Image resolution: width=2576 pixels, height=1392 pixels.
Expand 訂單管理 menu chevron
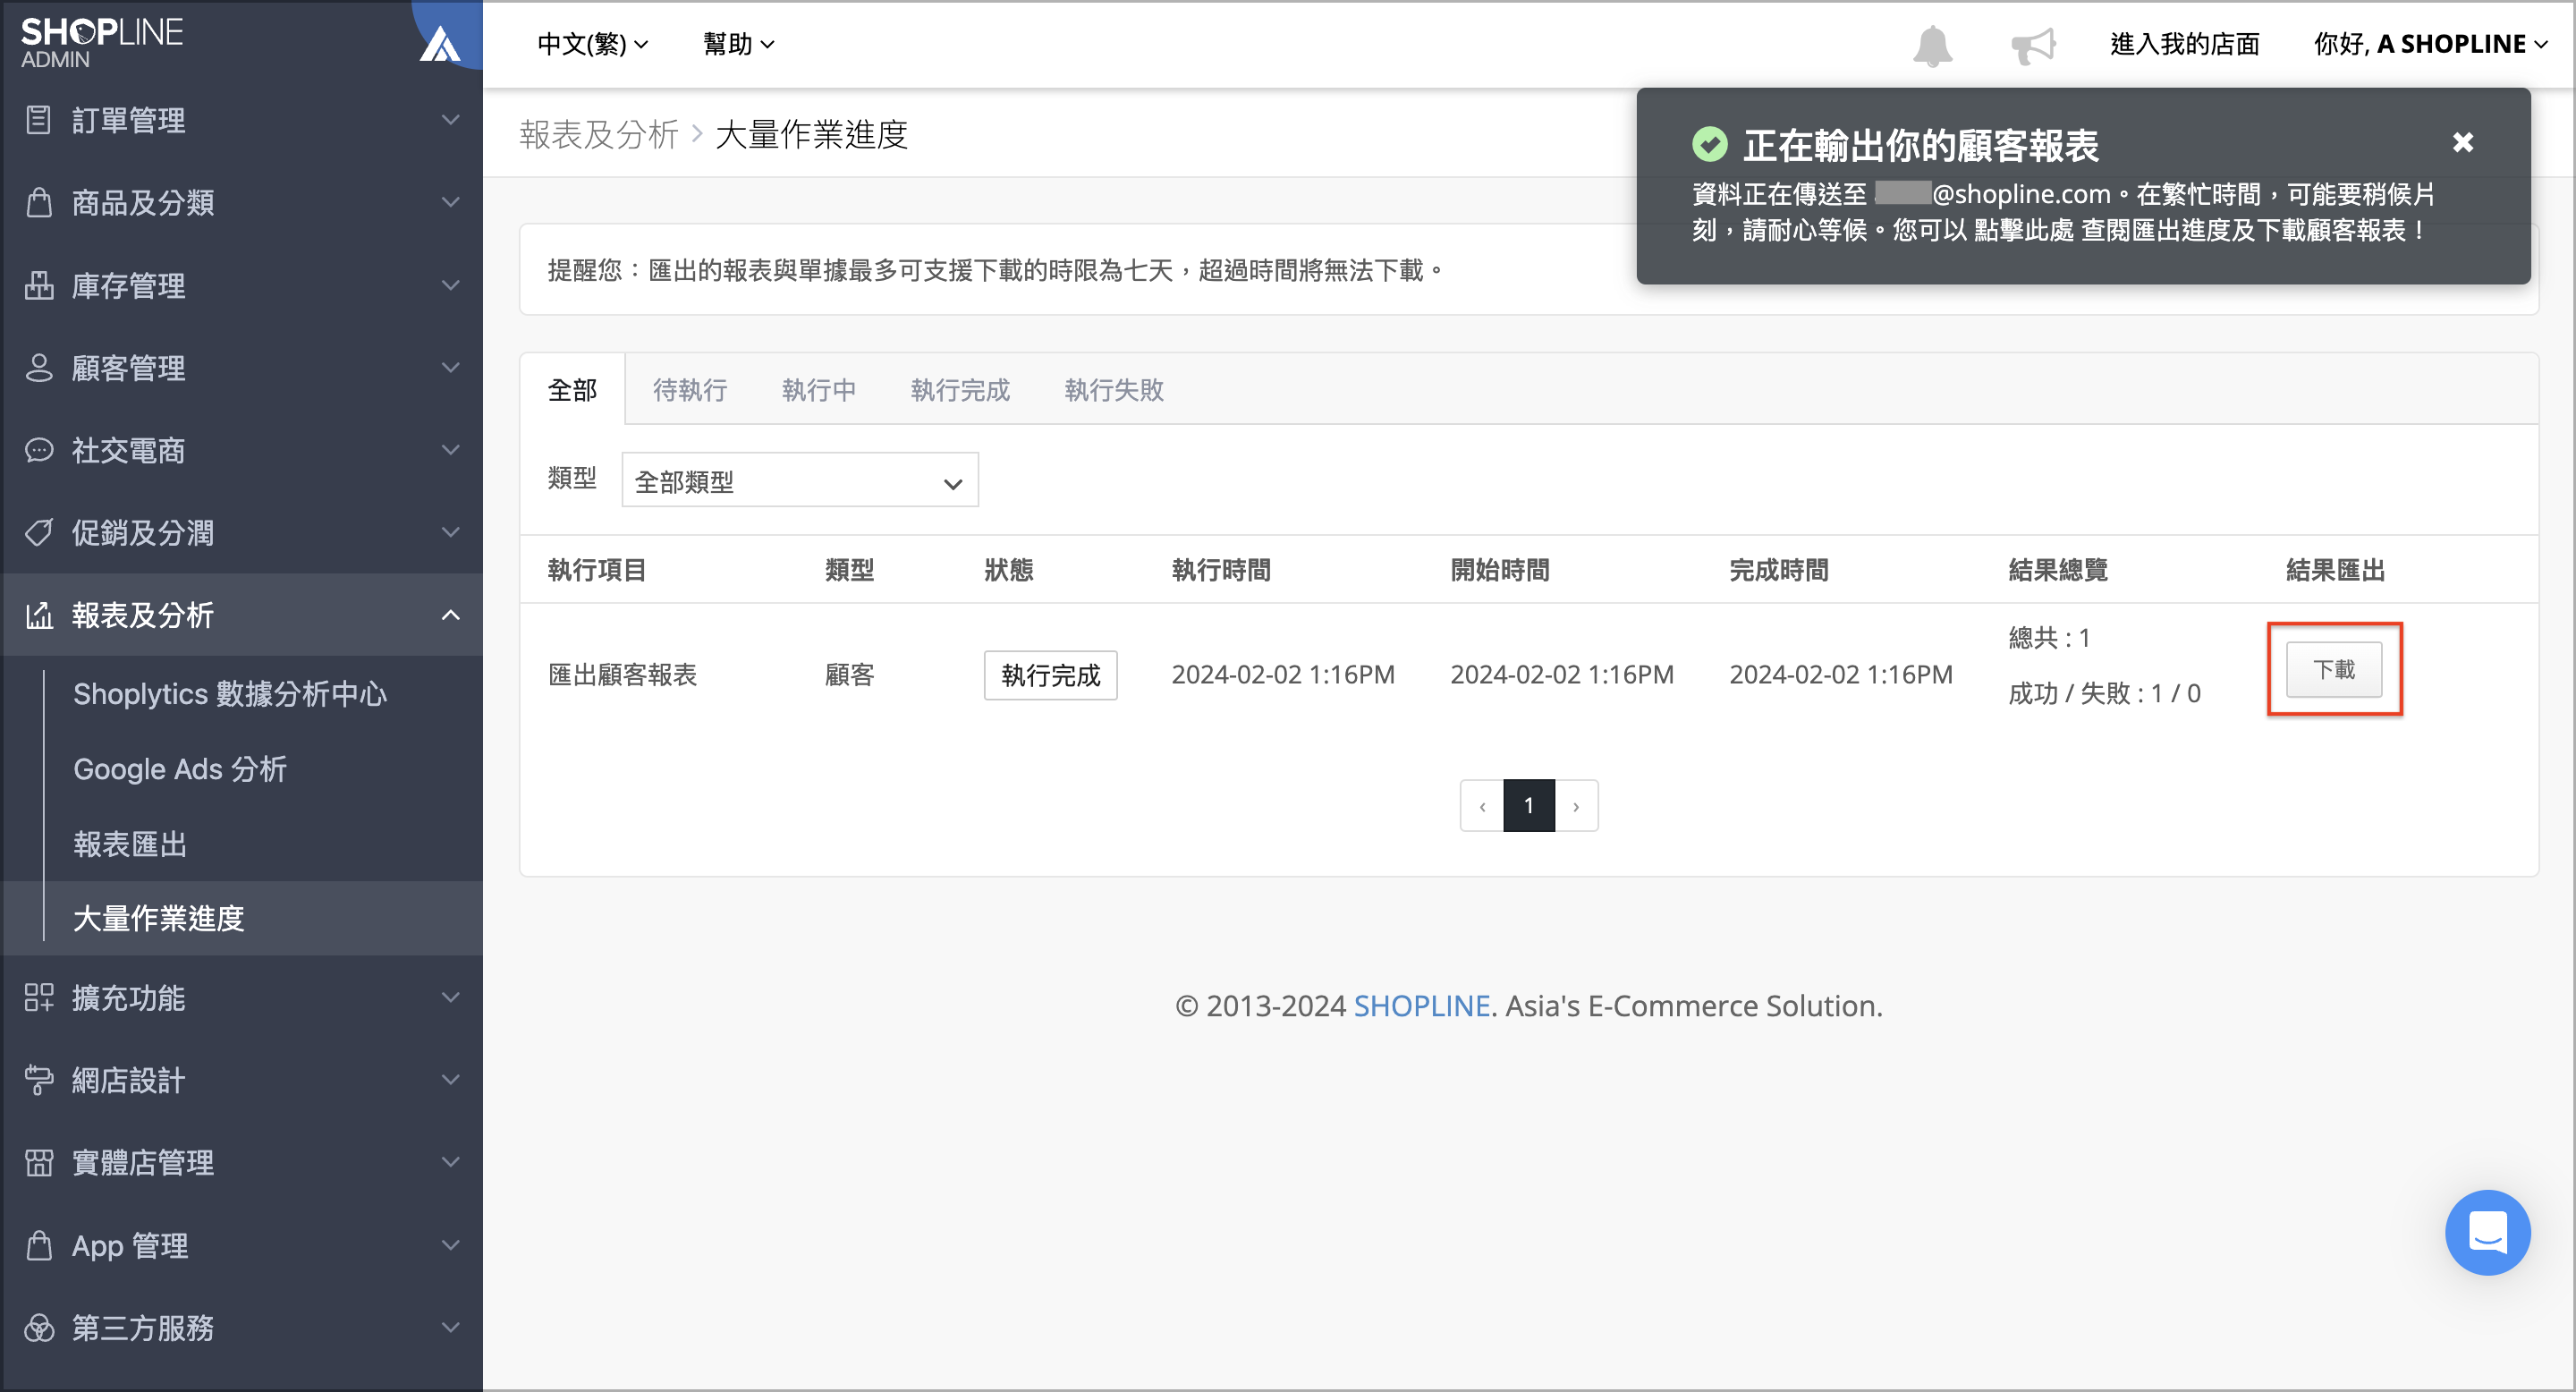click(x=451, y=120)
